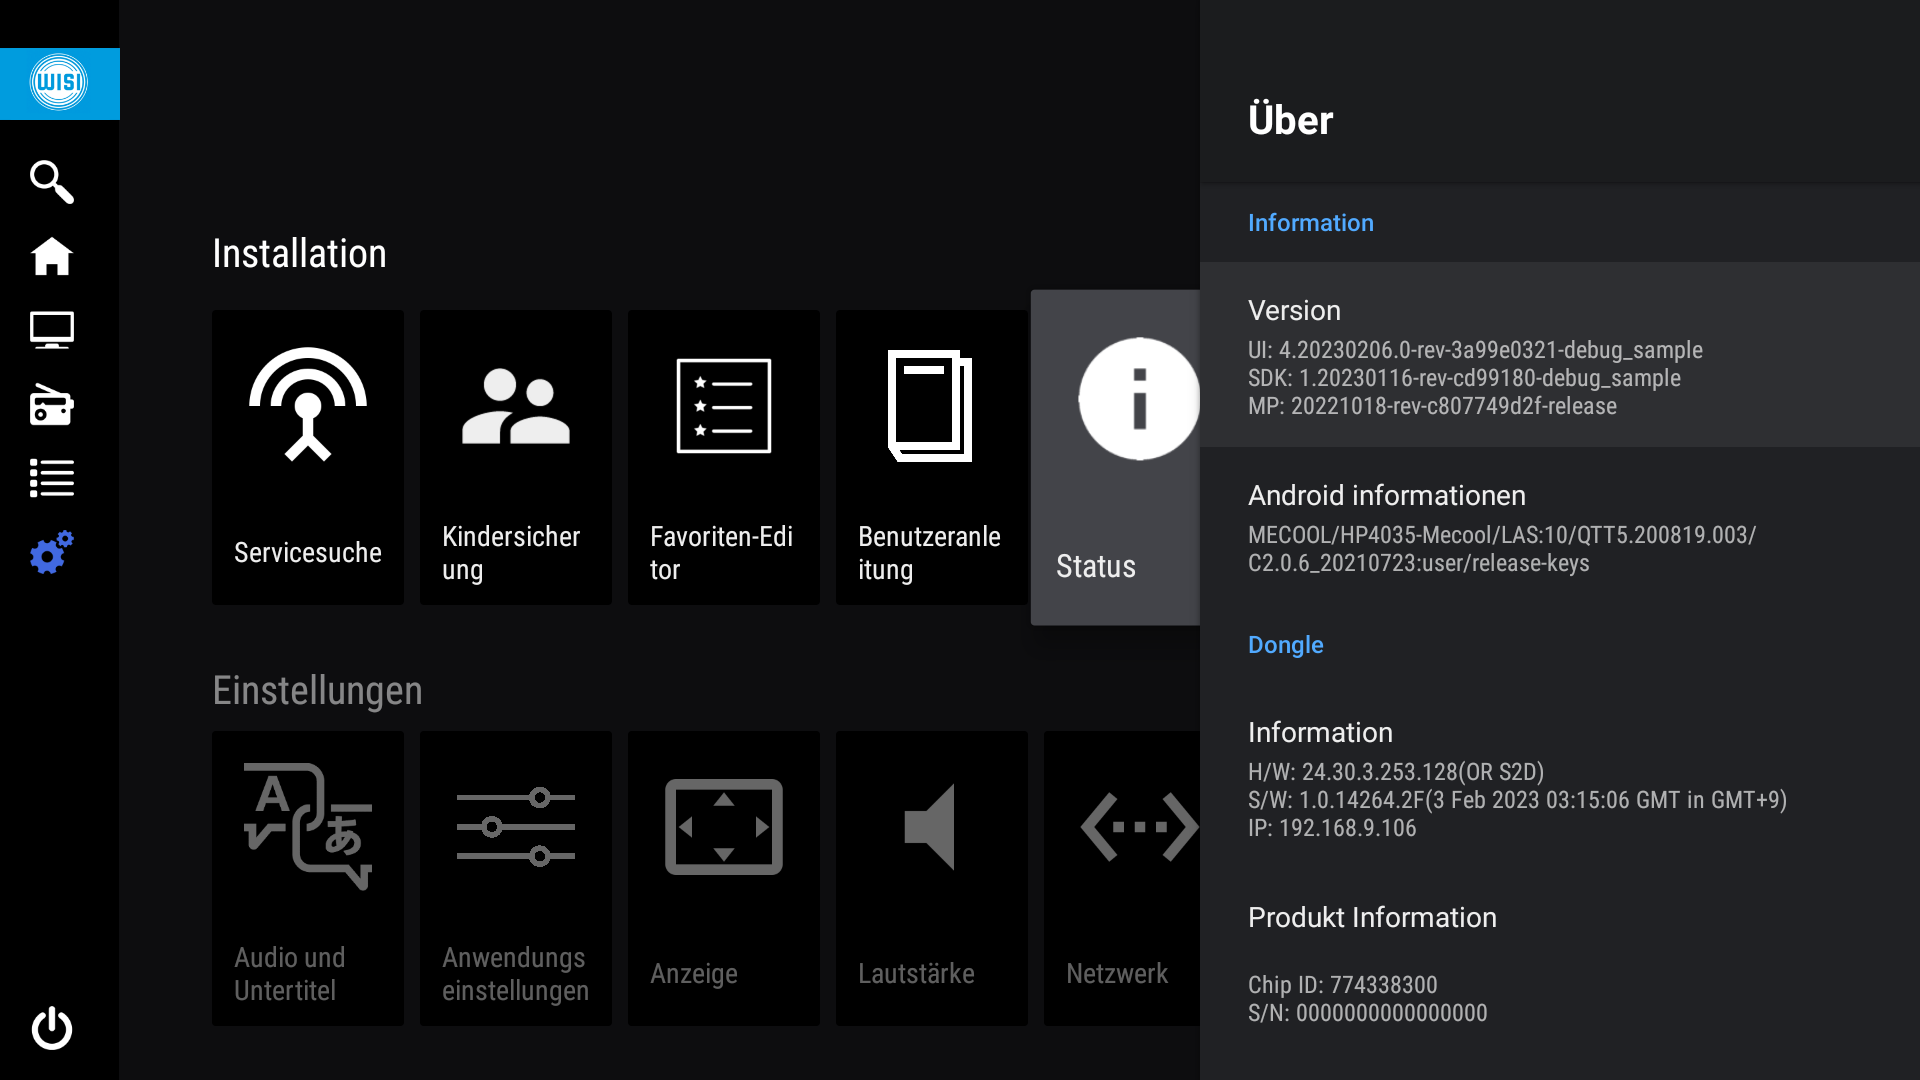The height and width of the screenshot is (1080, 1920).
Task: Open Anwendungseinstellungen tile
Action: pos(516,878)
